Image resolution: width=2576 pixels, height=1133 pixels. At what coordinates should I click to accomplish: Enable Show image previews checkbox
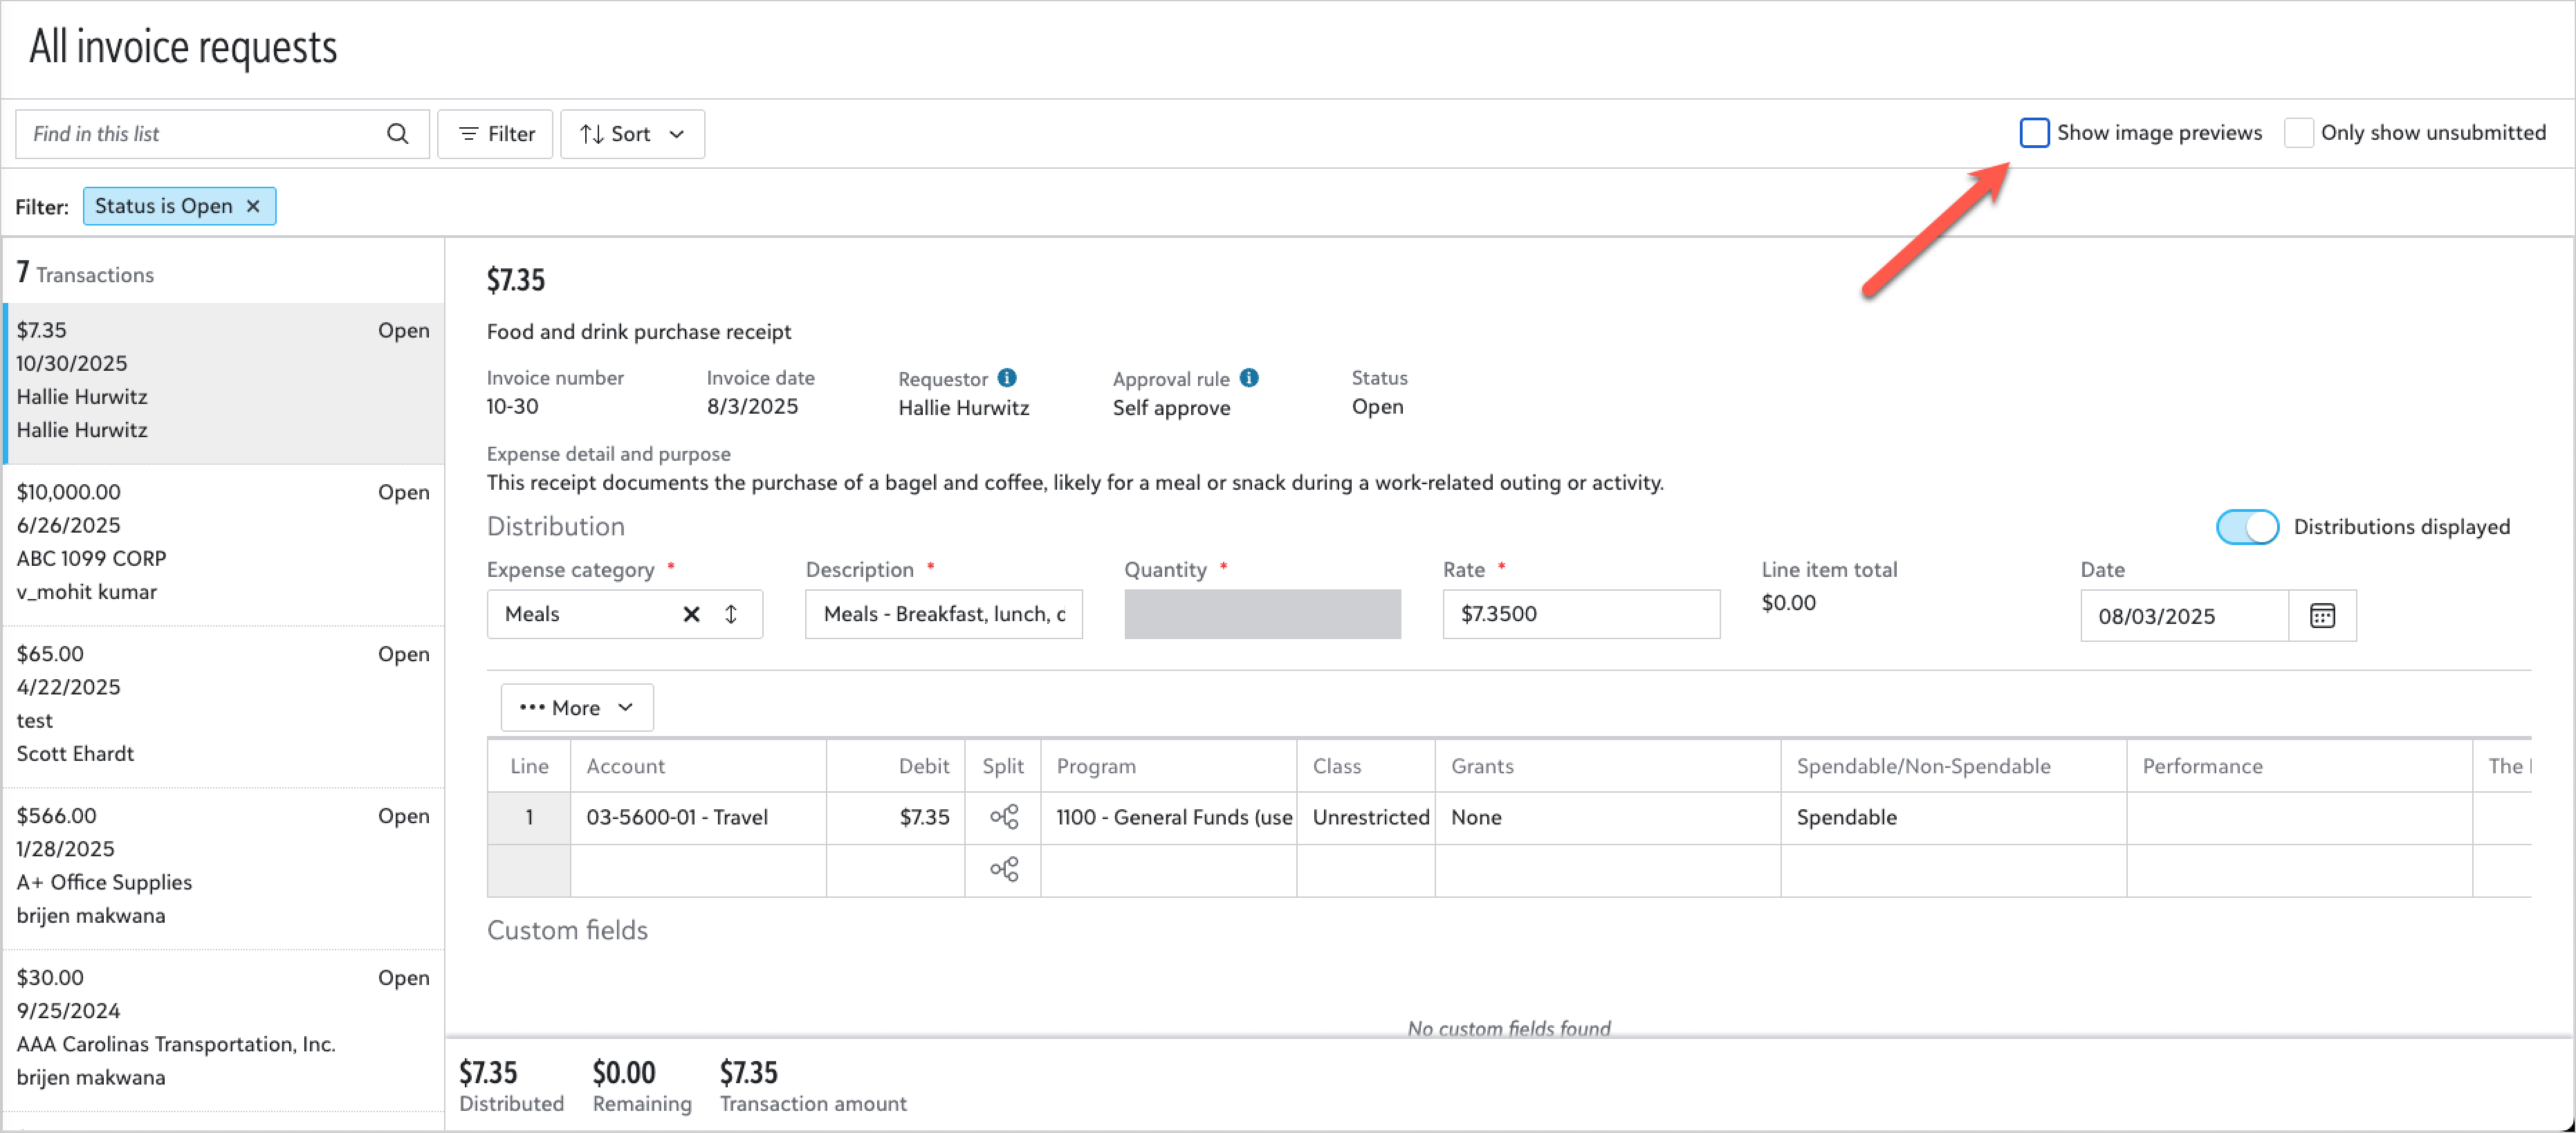(x=2034, y=133)
